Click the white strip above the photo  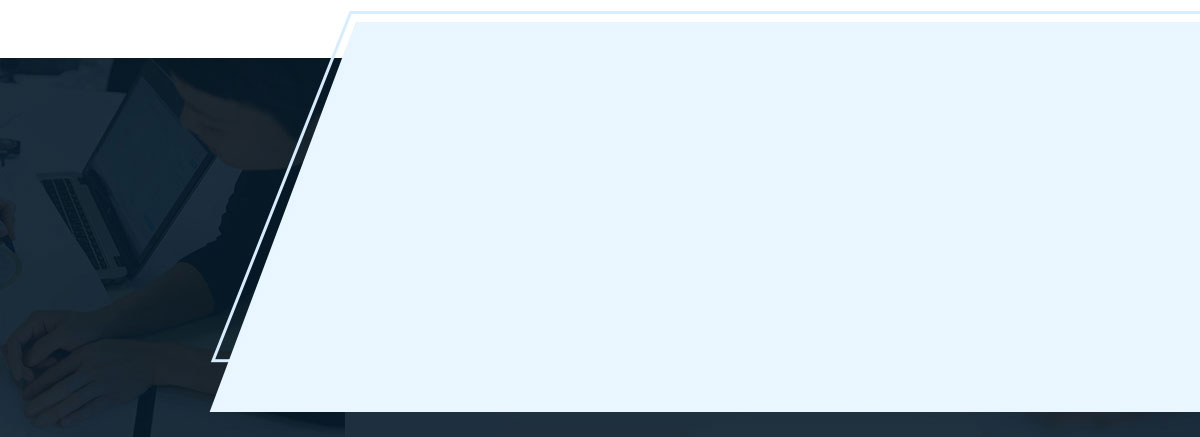tap(170, 28)
